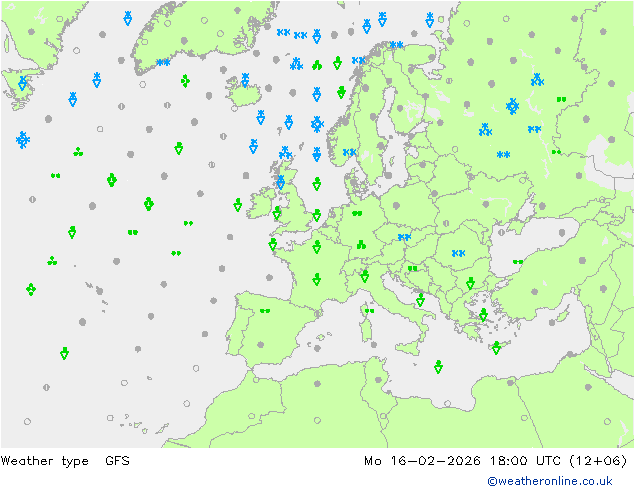Click the green shower symbol in northern France
The image size is (634, 490).
[317, 247]
